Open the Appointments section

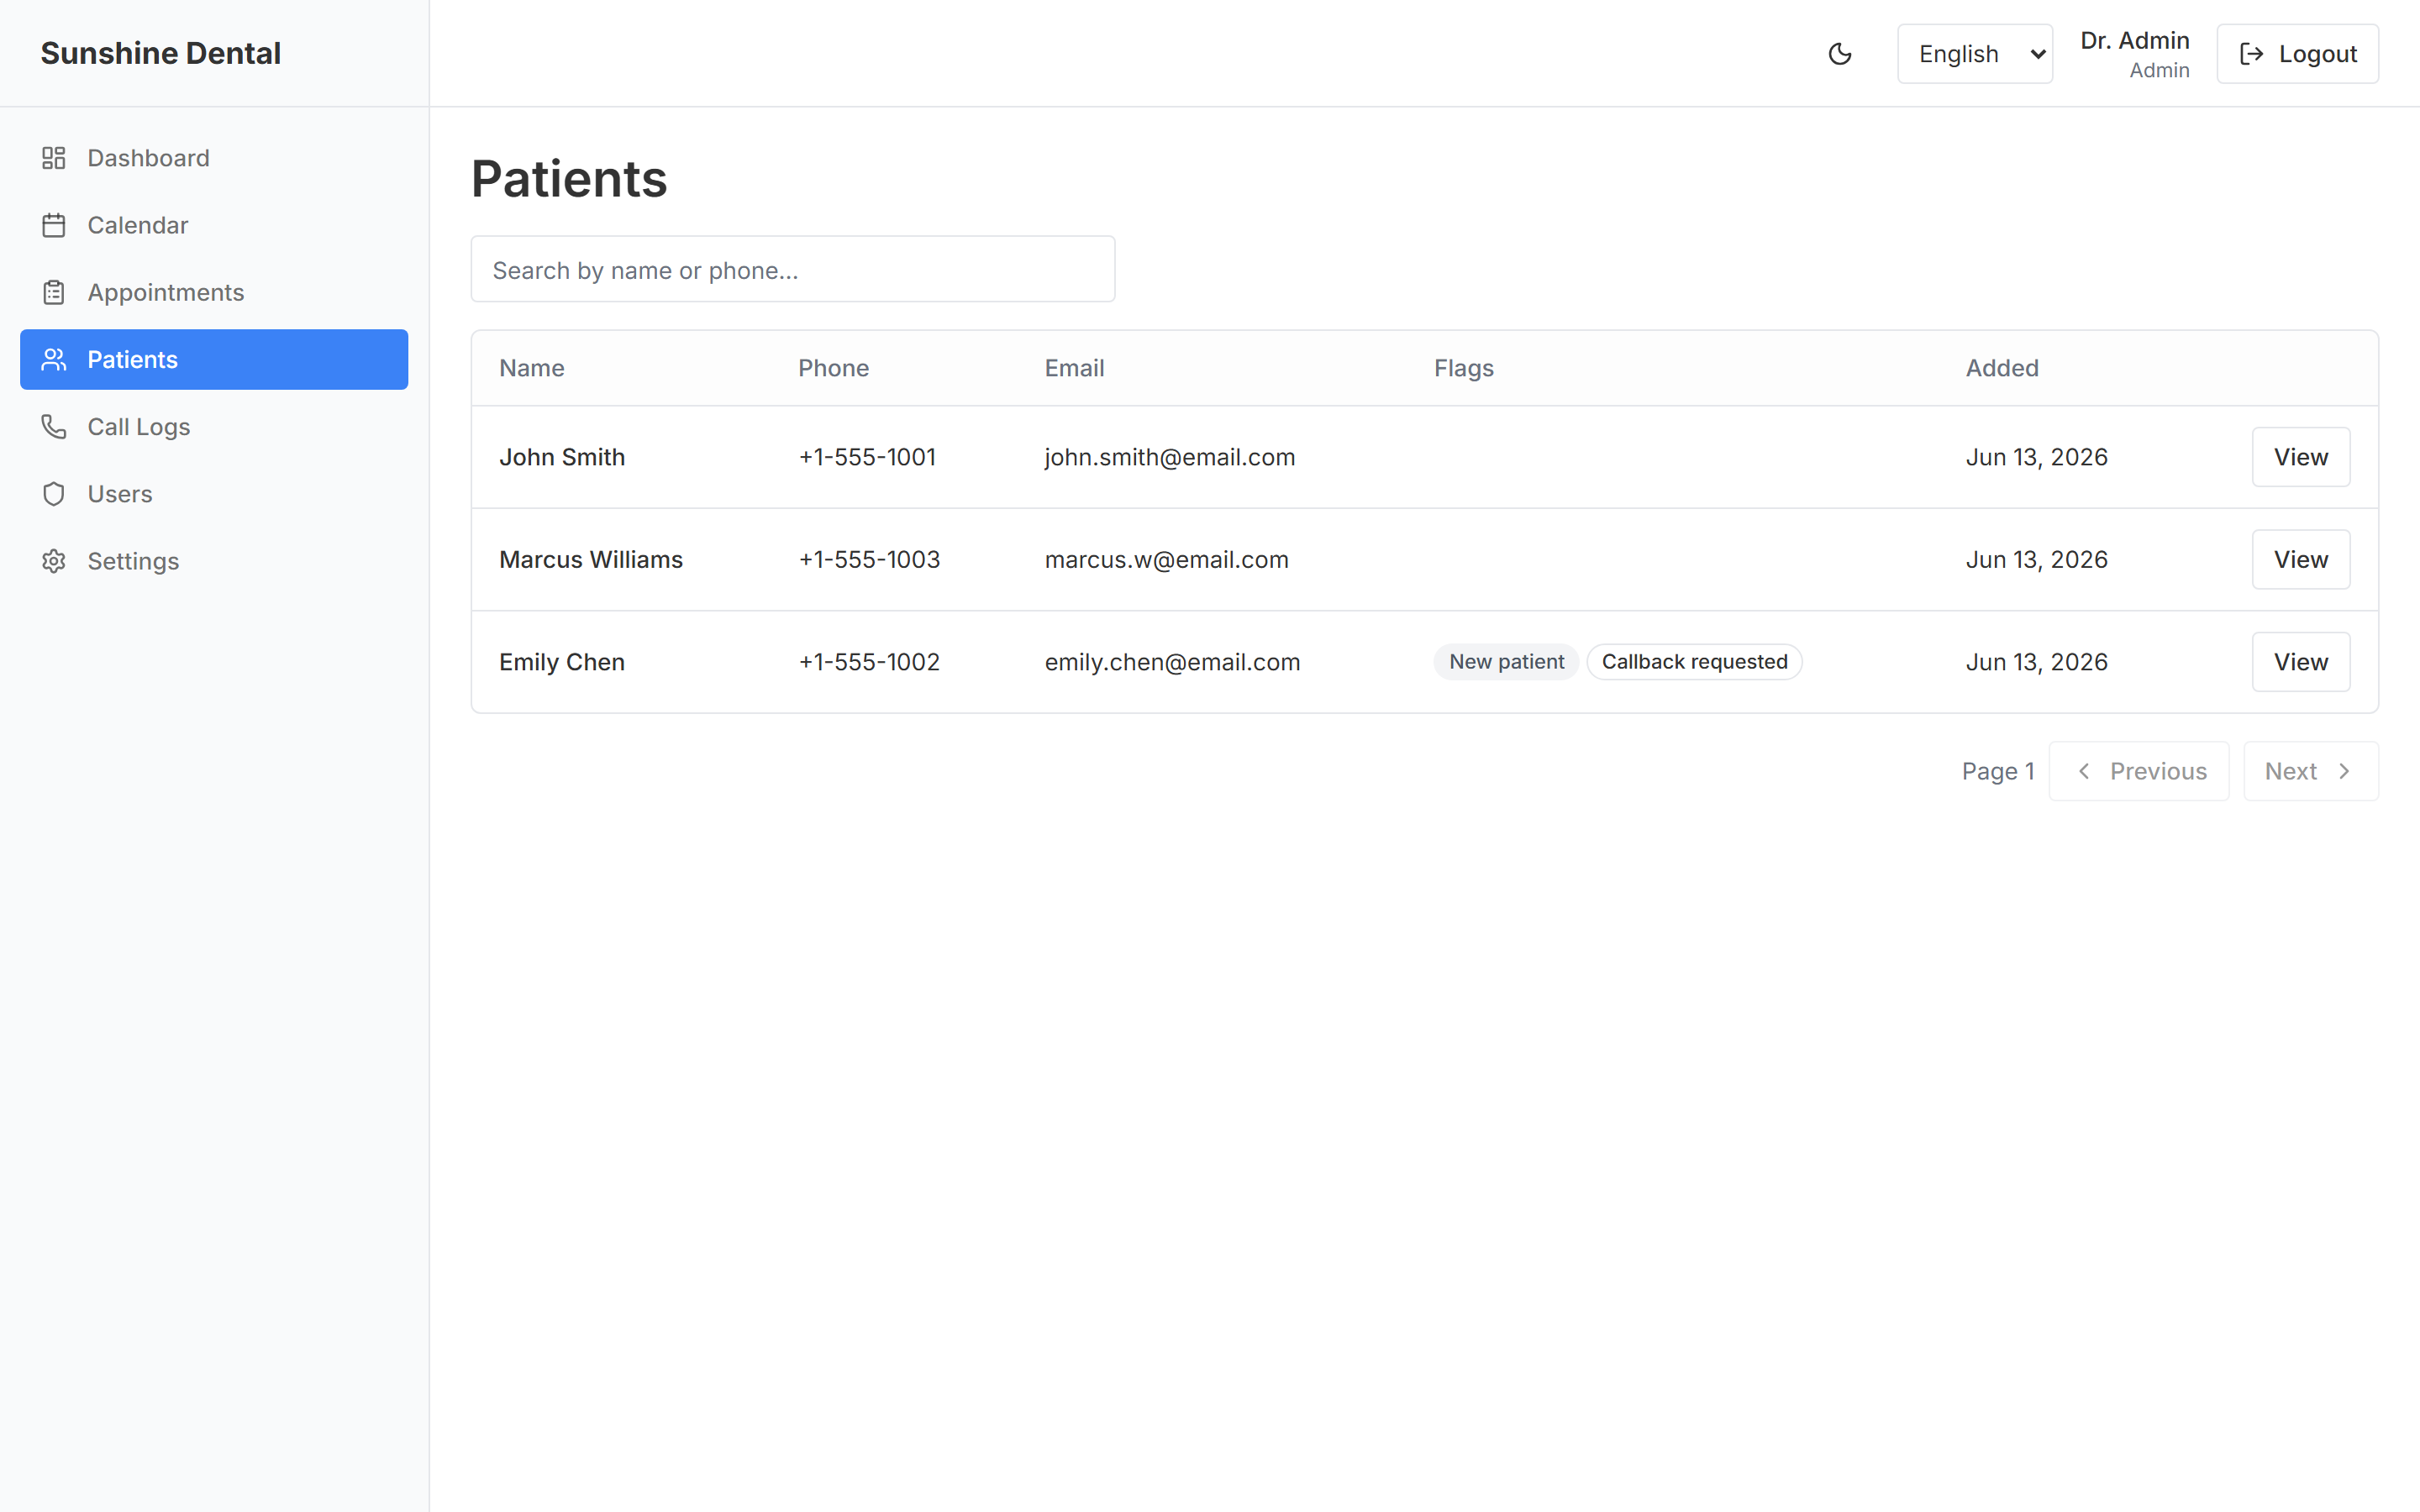[x=214, y=292]
